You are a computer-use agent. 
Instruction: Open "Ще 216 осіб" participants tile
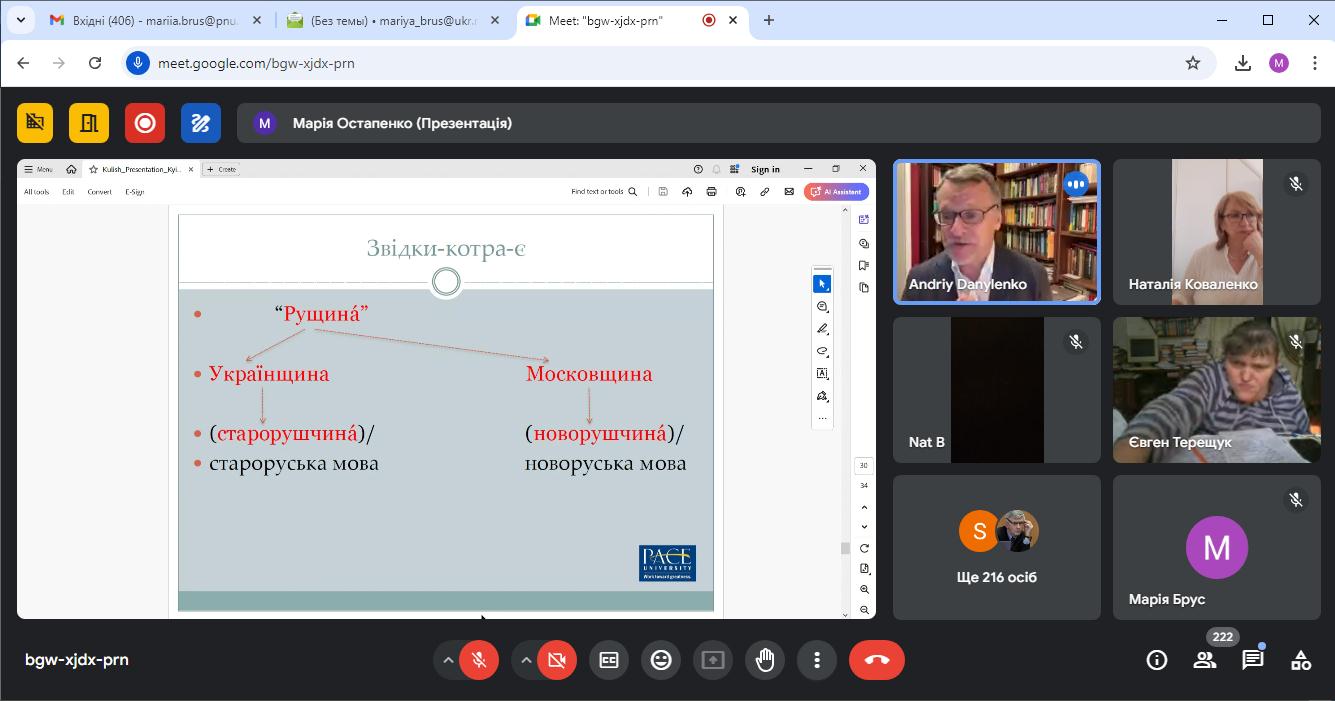[997, 547]
